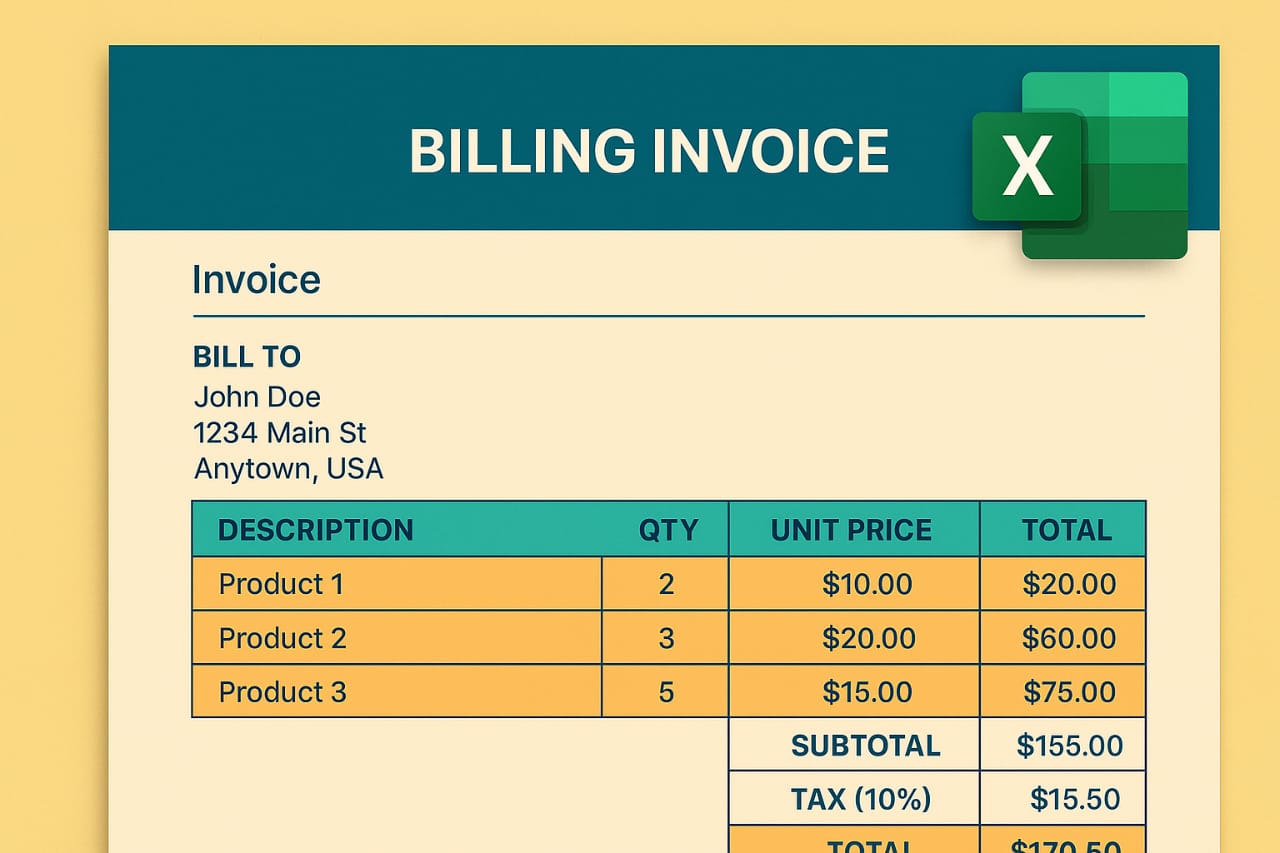Image resolution: width=1280 pixels, height=853 pixels.
Task: Select the BILLING INVOICE banner title
Action: point(648,151)
